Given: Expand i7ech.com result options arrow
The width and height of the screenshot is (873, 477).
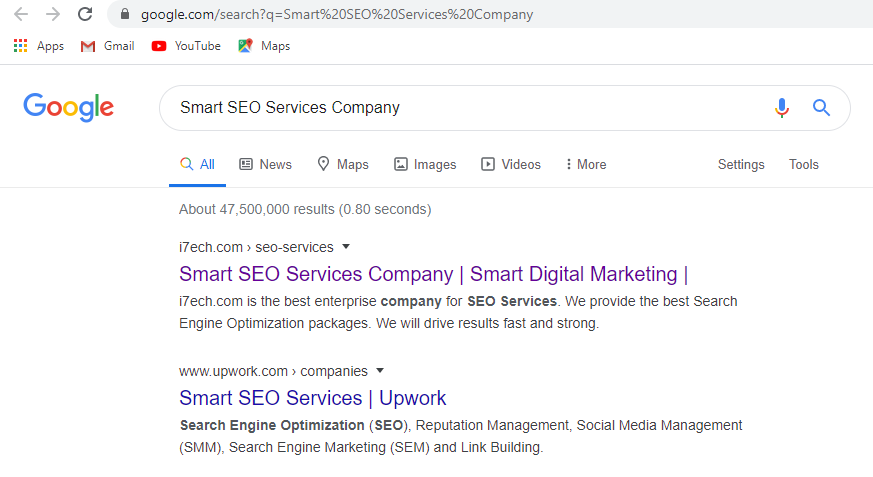Looking at the screenshot, I should tap(346, 247).
